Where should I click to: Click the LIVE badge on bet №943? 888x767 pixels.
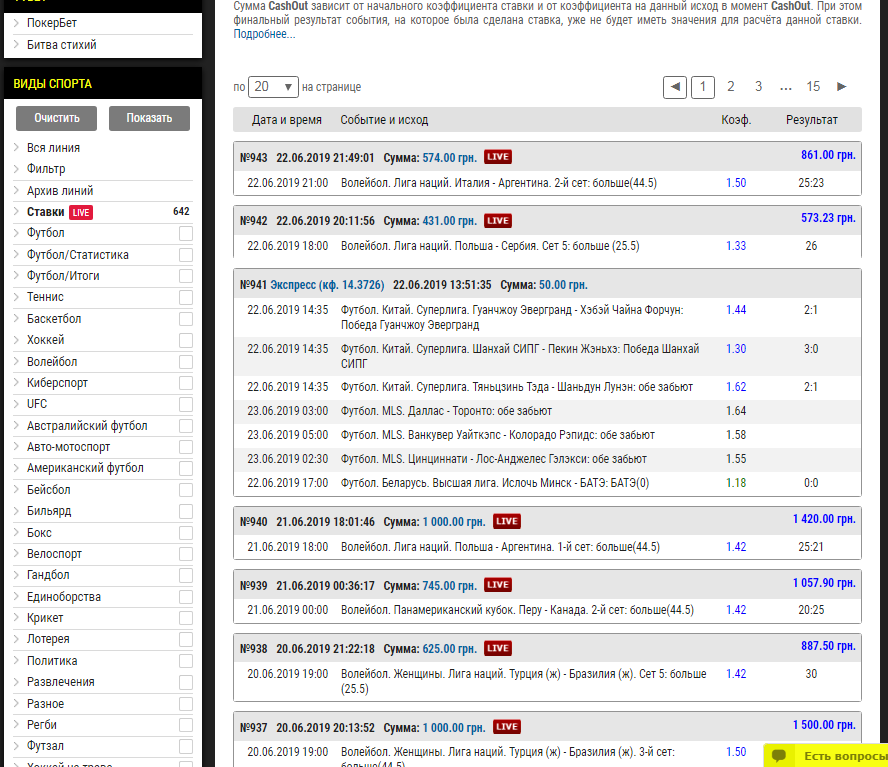[x=498, y=157]
